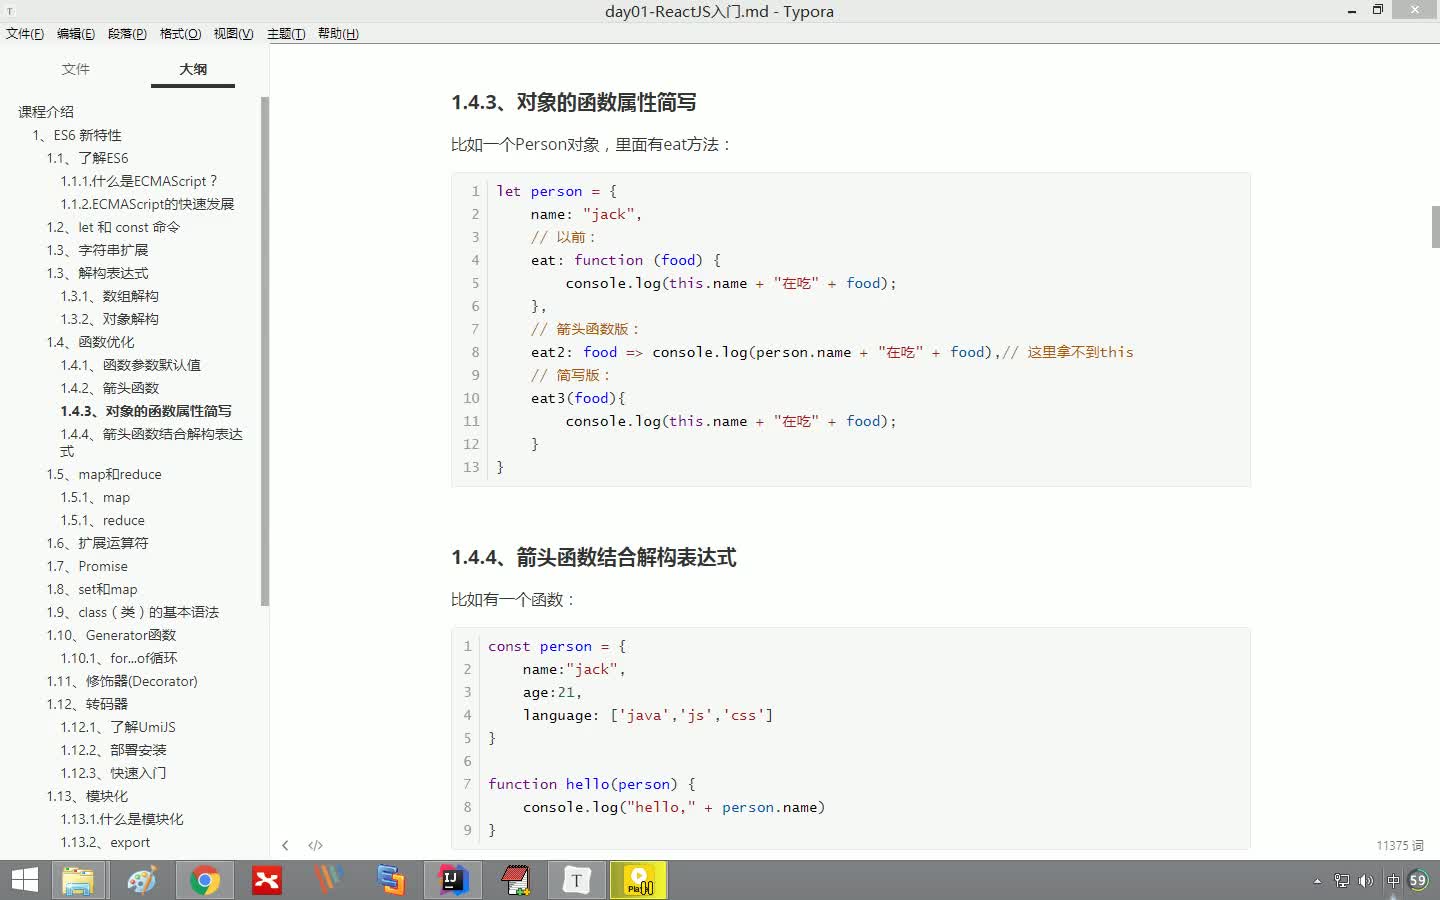
Task: Go to 1.7、Promise in outline
Action: pos(87,566)
